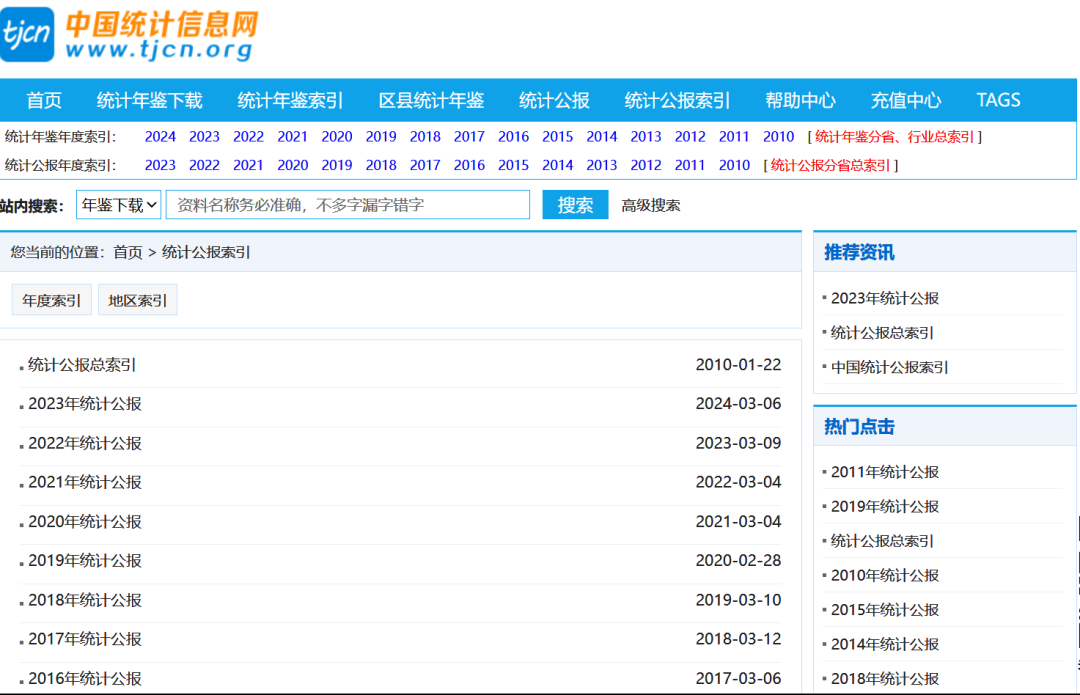Select 区县统计年鉴 in the navigation bar

tap(431, 100)
